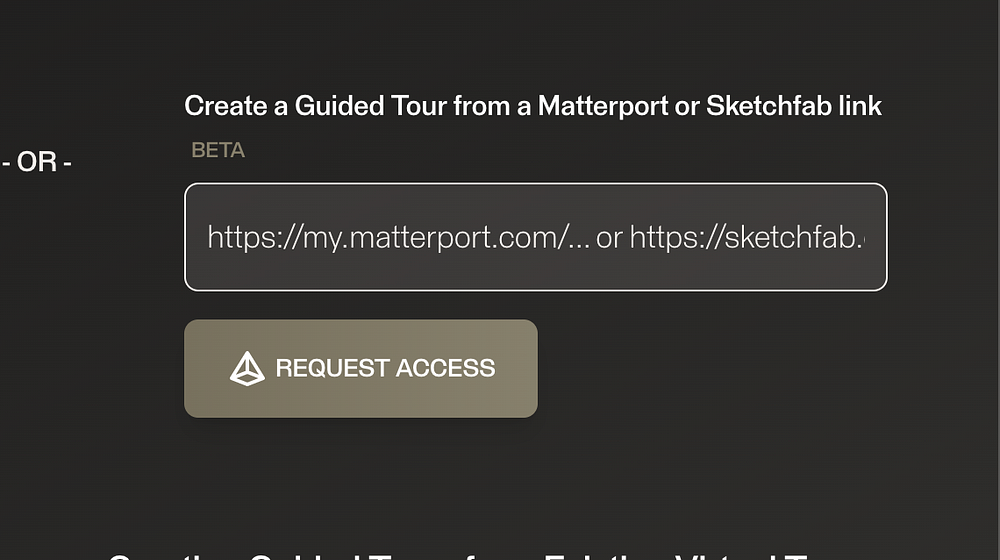
Task: Click the REQUEST ACCESS label text
Action: (x=385, y=368)
